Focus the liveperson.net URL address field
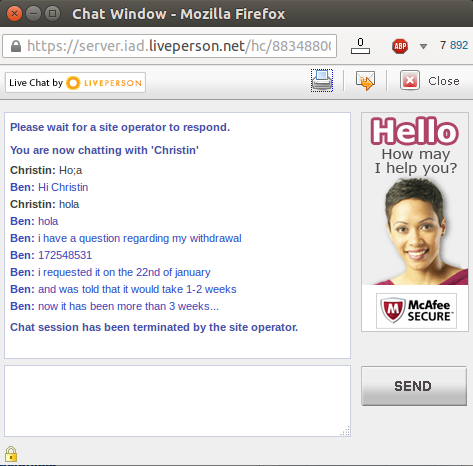This screenshot has height=466, width=473. (169, 46)
